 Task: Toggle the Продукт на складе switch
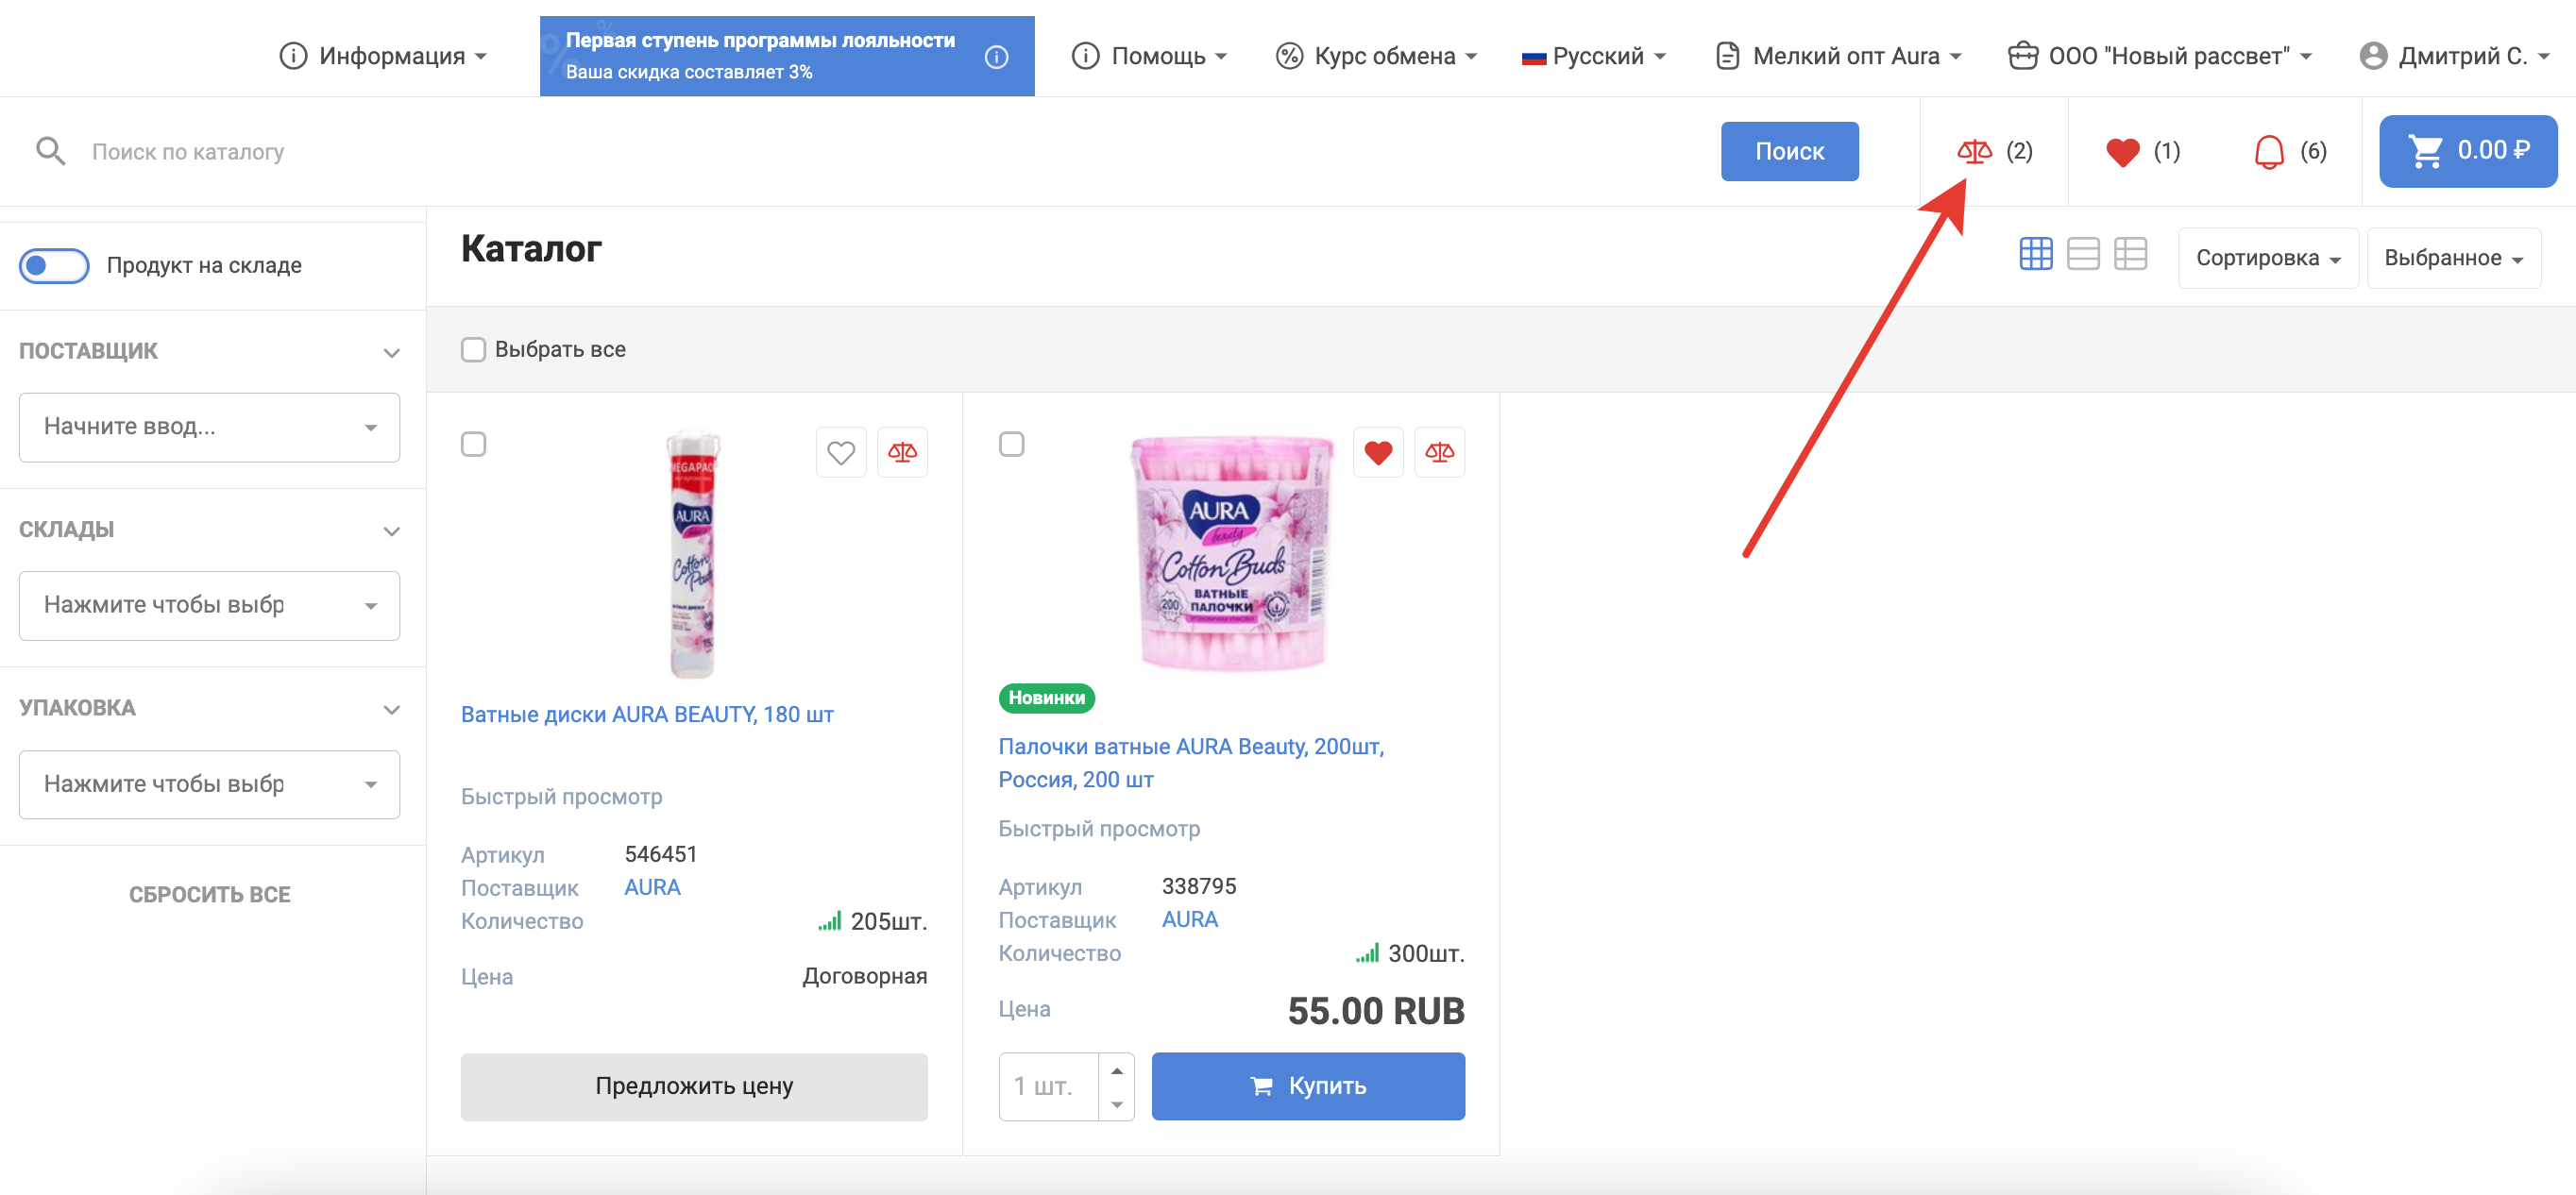coord(54,266)
